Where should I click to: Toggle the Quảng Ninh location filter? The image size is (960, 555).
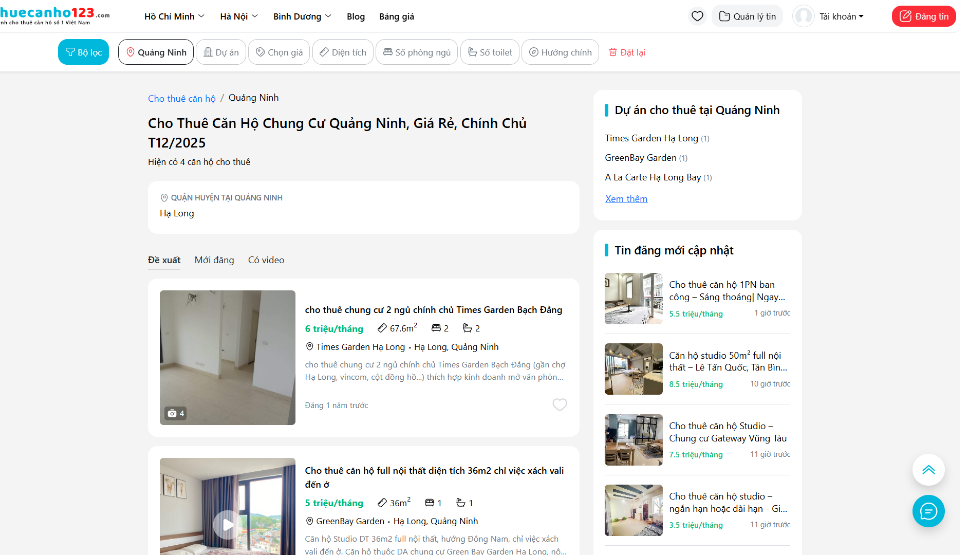155,52
